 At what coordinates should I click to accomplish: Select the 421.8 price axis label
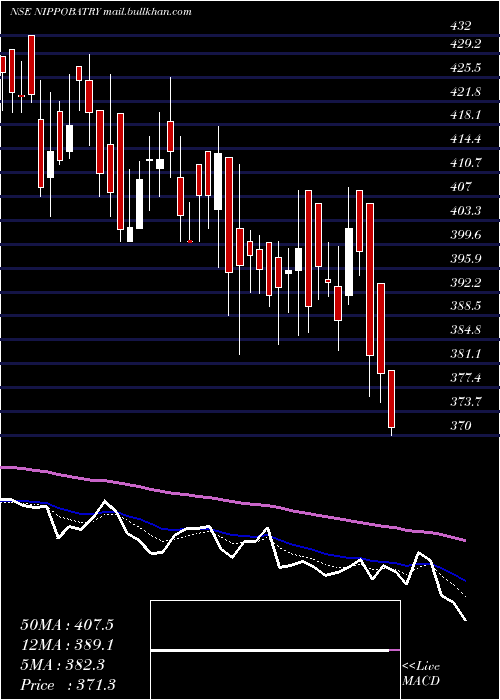tap(465, 92)
